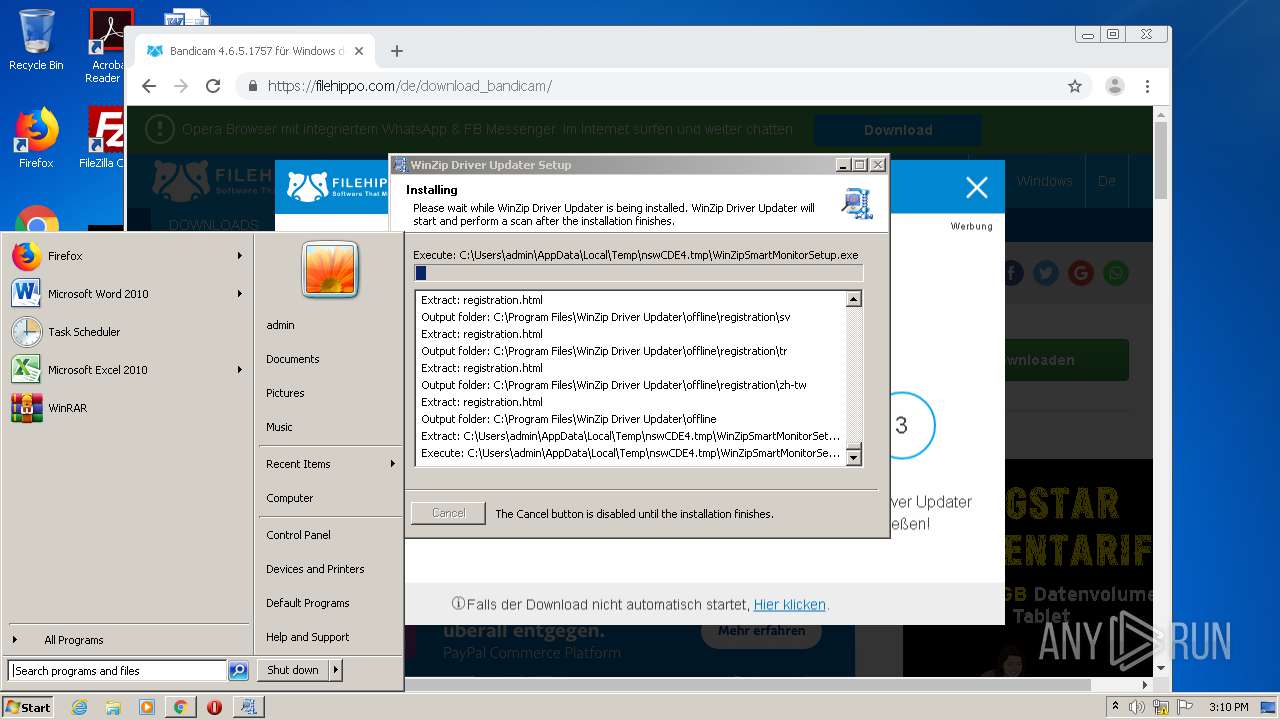The image size is (1280, 720).
Task: Launch Microsoft Word 2010 from Start menu
Action: [126, 294]
